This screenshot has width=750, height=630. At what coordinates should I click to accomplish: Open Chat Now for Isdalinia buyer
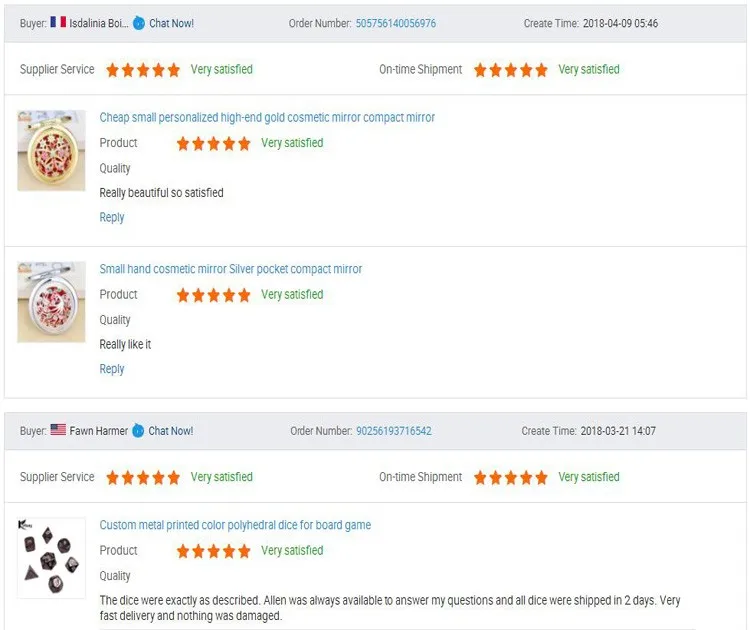coord(171,23)
